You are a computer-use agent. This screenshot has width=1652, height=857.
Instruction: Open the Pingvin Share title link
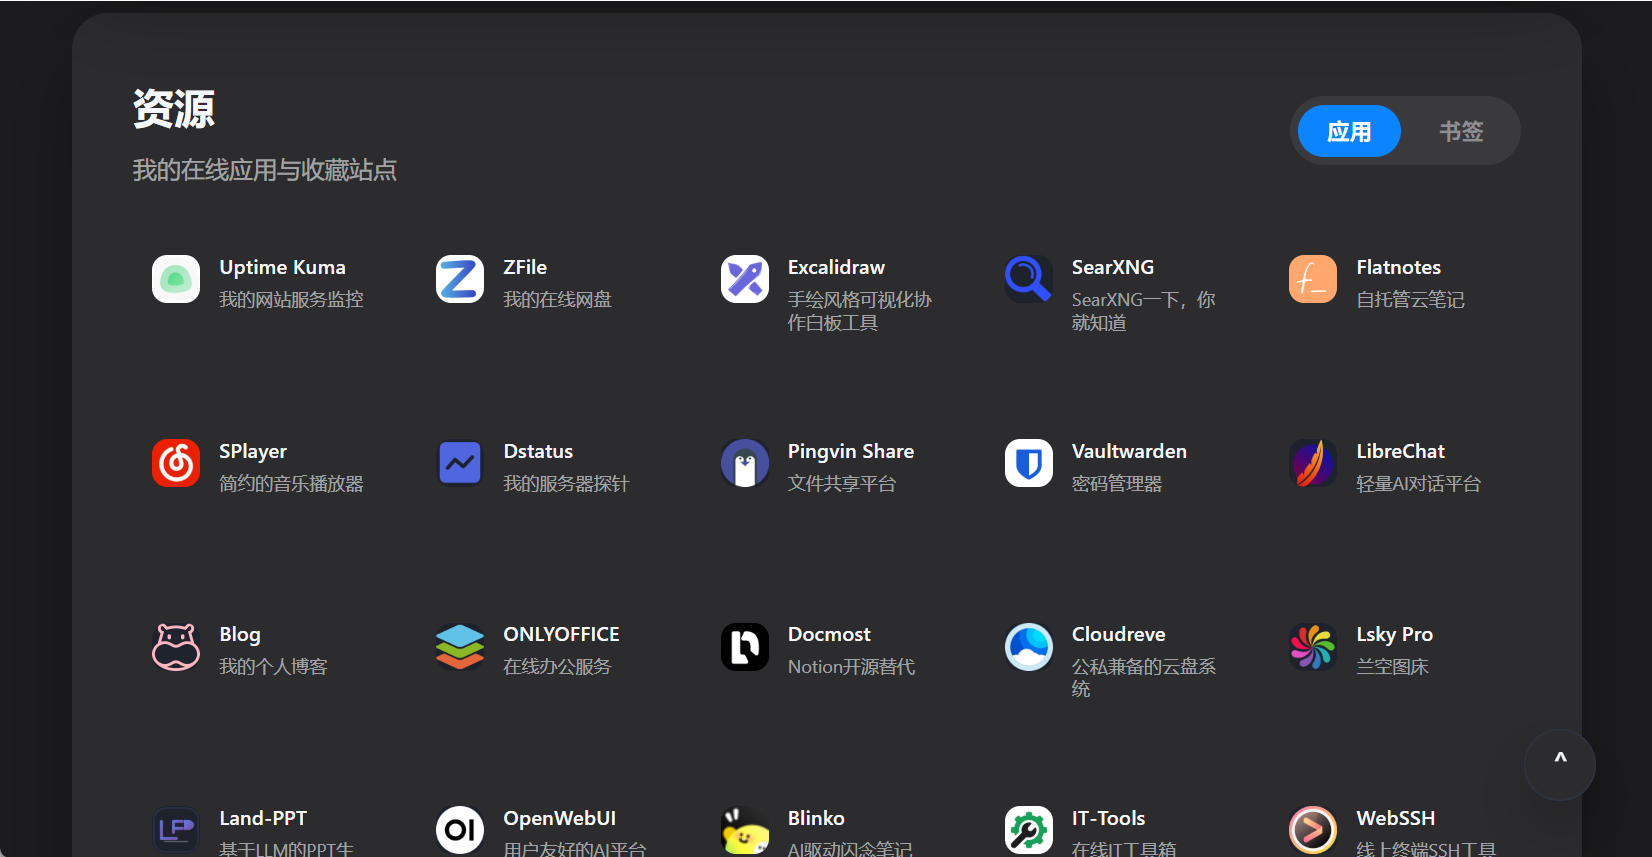point(850,451)
